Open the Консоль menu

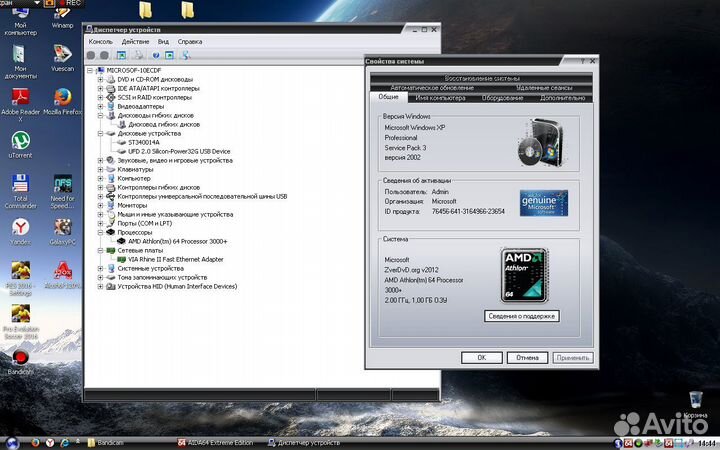(x=101, y=41)
